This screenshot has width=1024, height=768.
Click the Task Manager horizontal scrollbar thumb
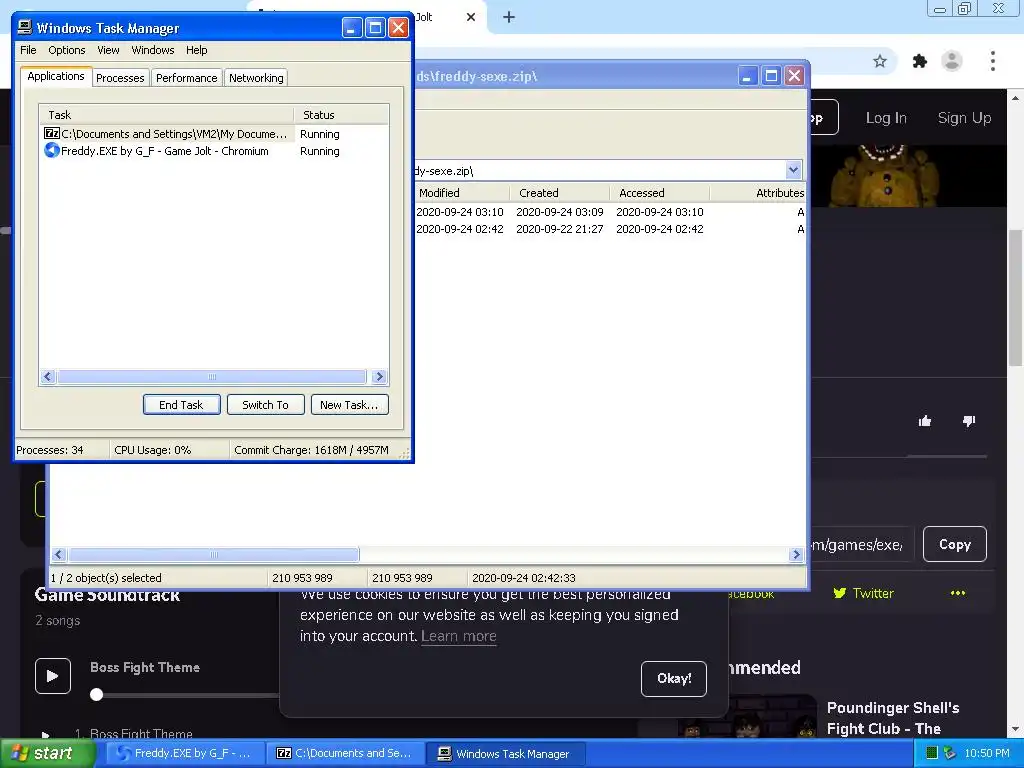click(212, 377)
